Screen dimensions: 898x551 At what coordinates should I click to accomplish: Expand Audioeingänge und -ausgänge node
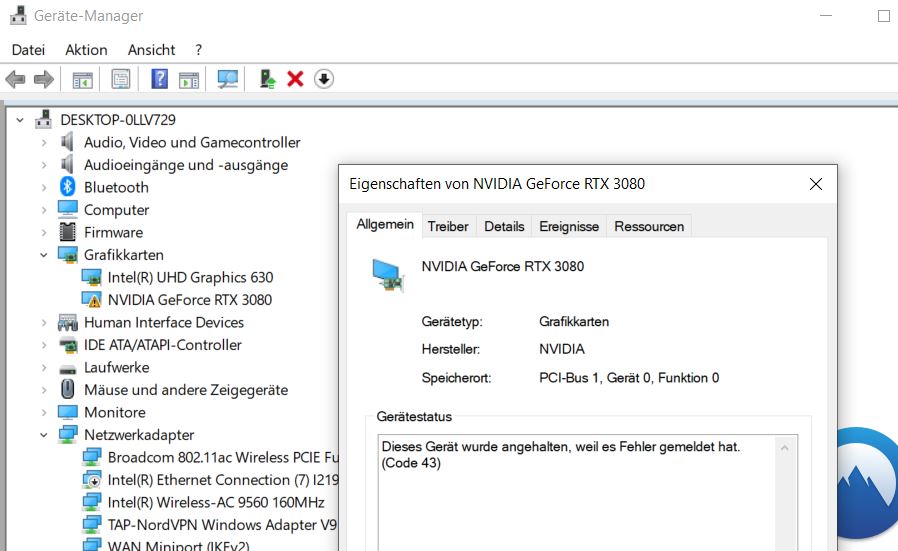(44, 165)
